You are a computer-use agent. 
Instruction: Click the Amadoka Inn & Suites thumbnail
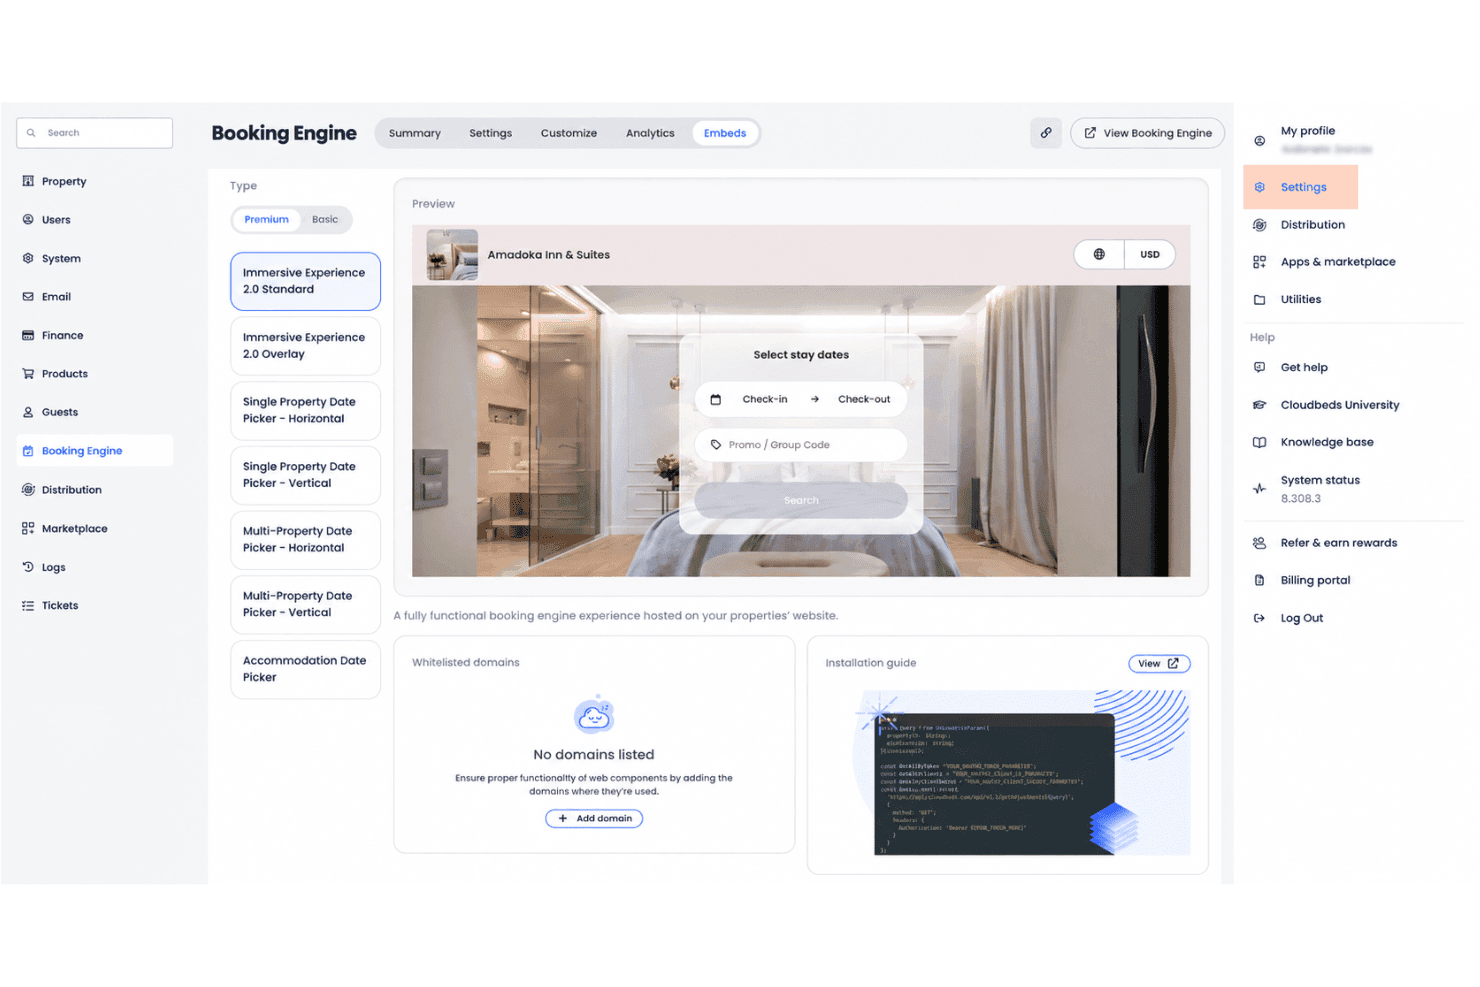pyautogui.click(x=452, y=254)
